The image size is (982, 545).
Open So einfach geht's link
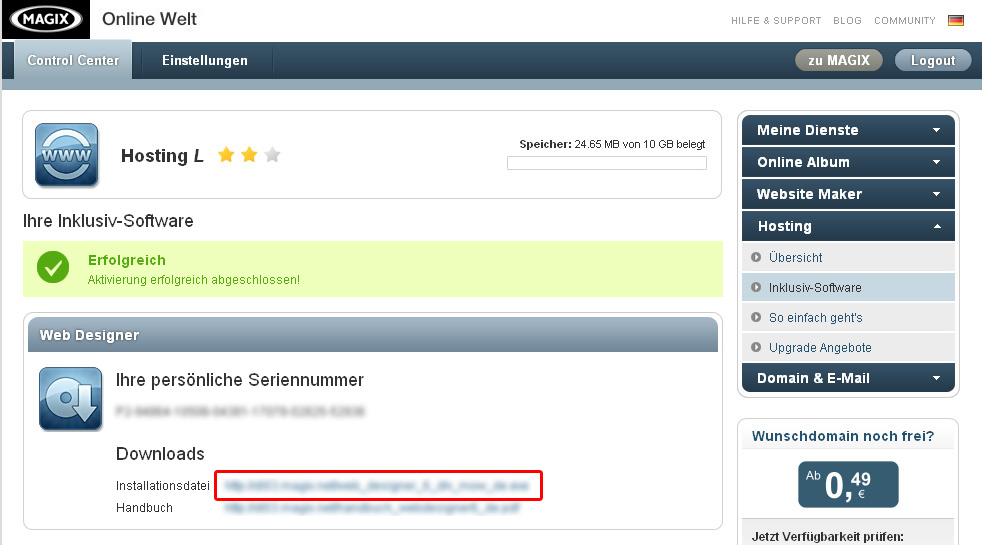coord(815,318)
